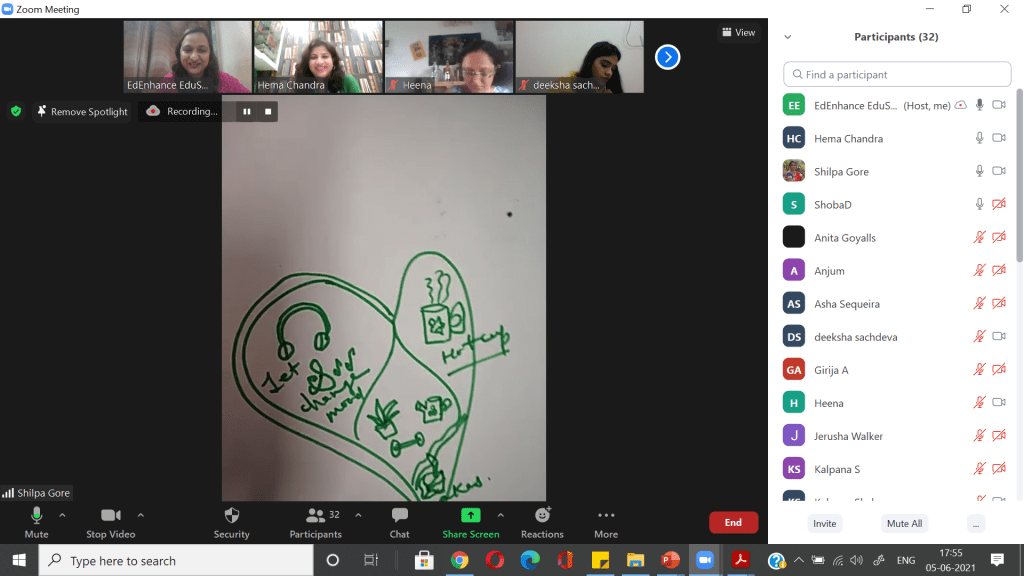Click the green encryption shield icon
1024x576 pixels.
(x=16, y=111)
